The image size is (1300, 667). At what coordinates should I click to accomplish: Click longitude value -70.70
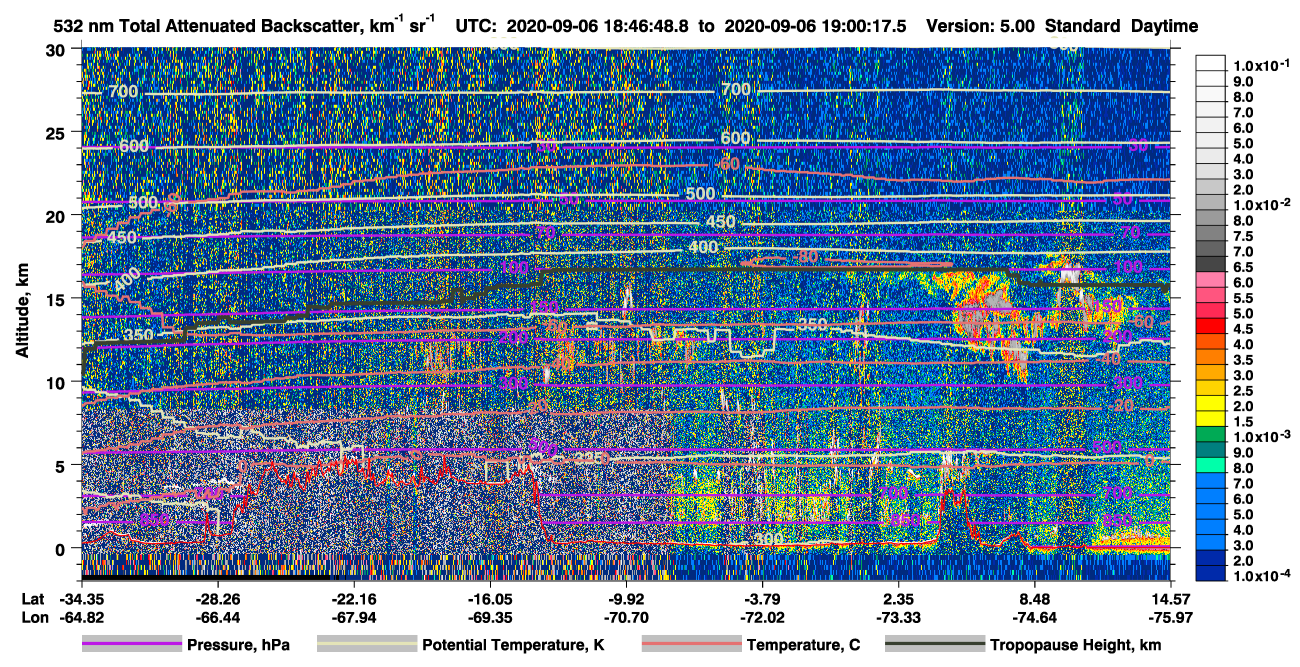click(x=626, y=617)
